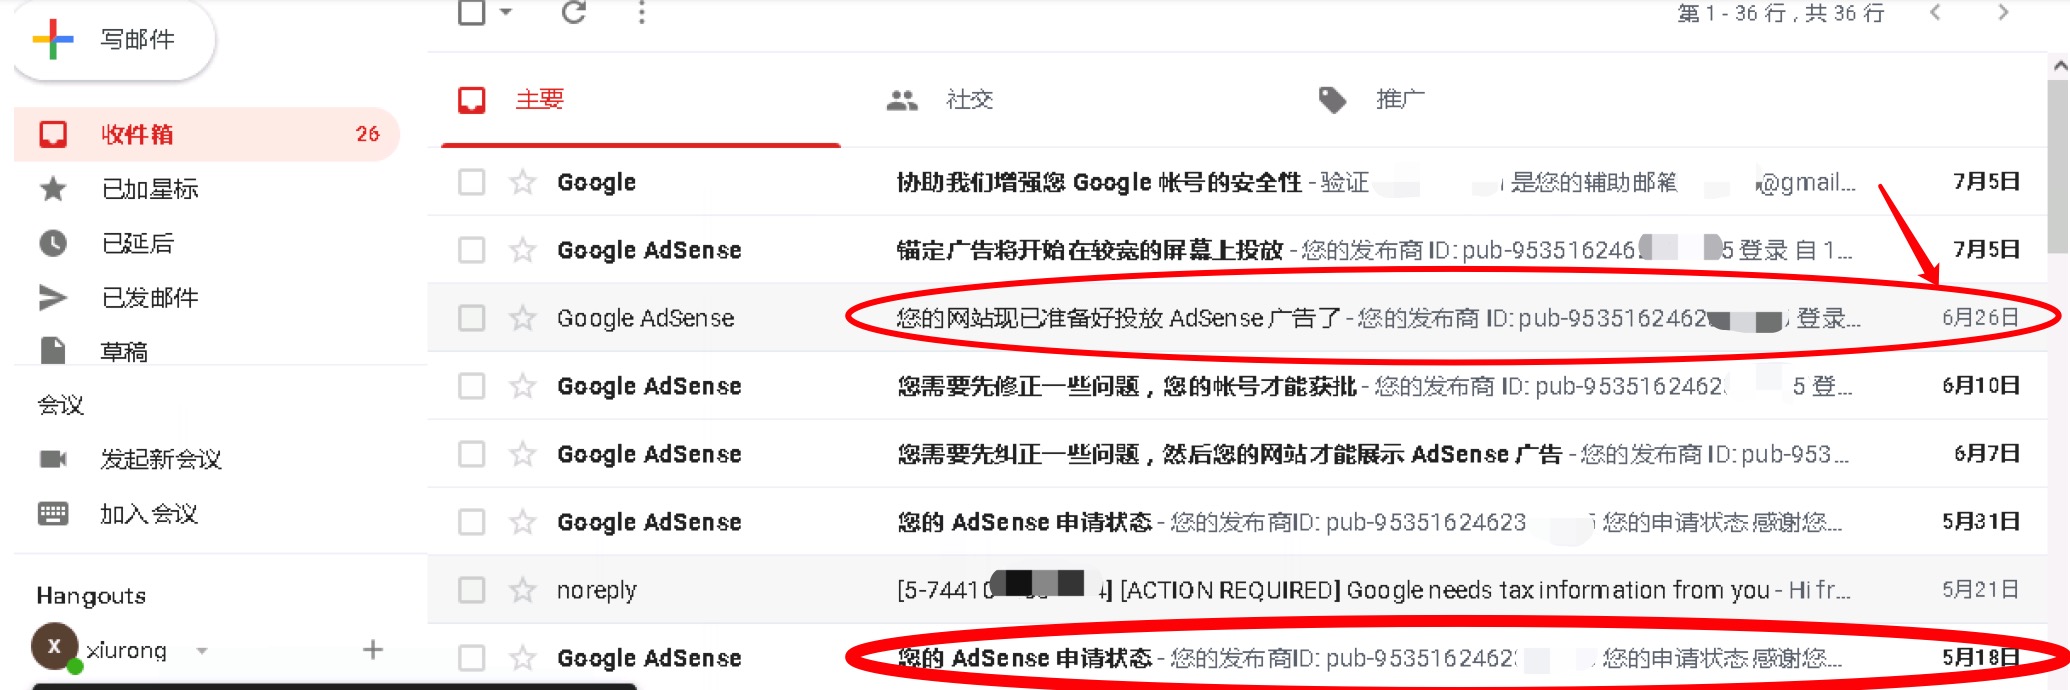Open email 协助我们增强您 Google 帐号的安全性
Screen dimensions: 2070x690
click(1238, 182)
